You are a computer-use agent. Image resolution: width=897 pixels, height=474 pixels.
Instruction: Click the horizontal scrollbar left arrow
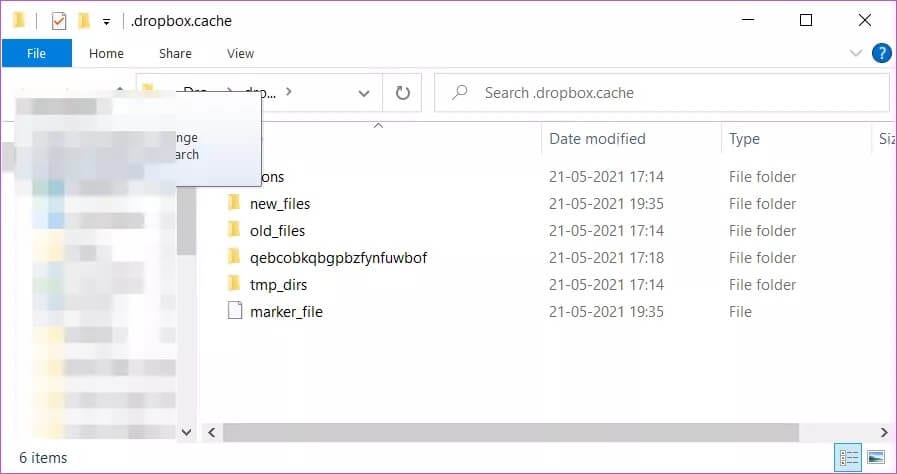[x=212, y=433]
